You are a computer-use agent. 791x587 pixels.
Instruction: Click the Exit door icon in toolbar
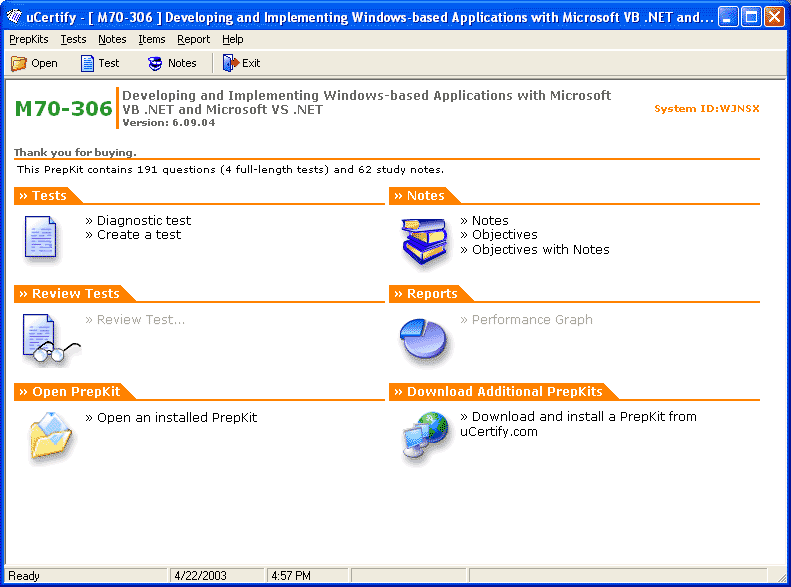231,63
